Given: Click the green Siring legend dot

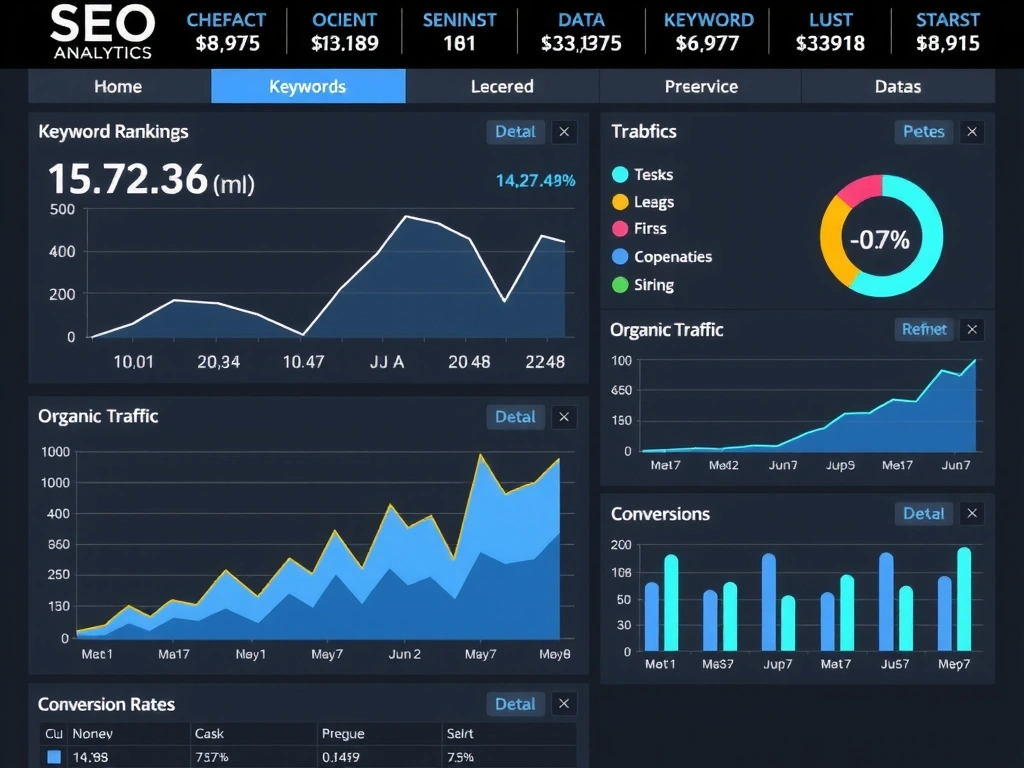Looking at the screenshot, I should tap(620, 285).
